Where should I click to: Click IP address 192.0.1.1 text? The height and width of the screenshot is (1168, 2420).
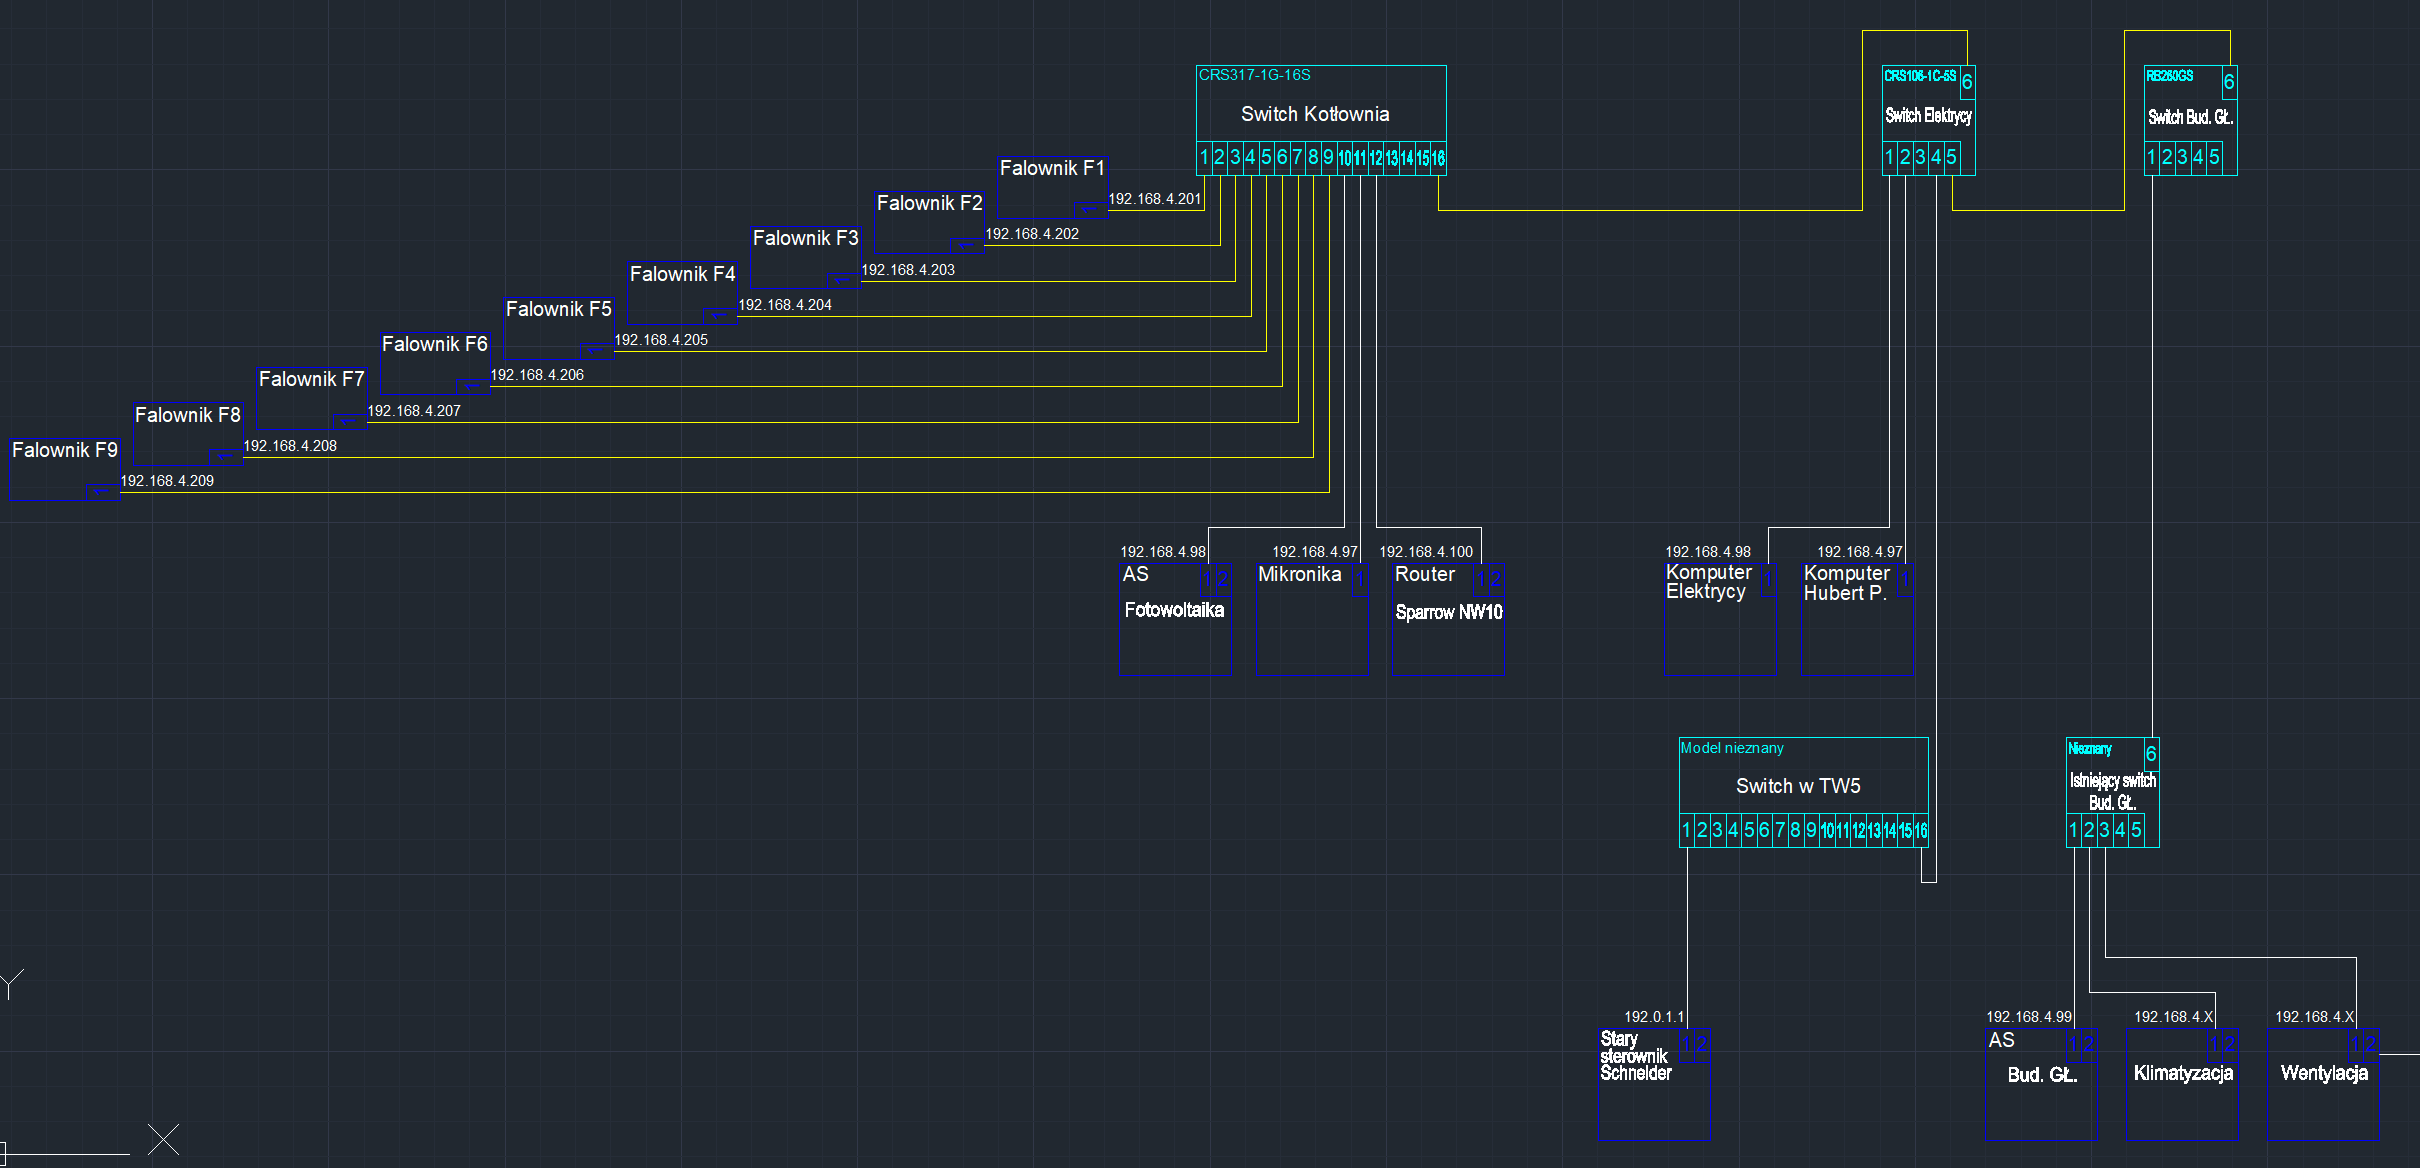coord(1653,1017)
